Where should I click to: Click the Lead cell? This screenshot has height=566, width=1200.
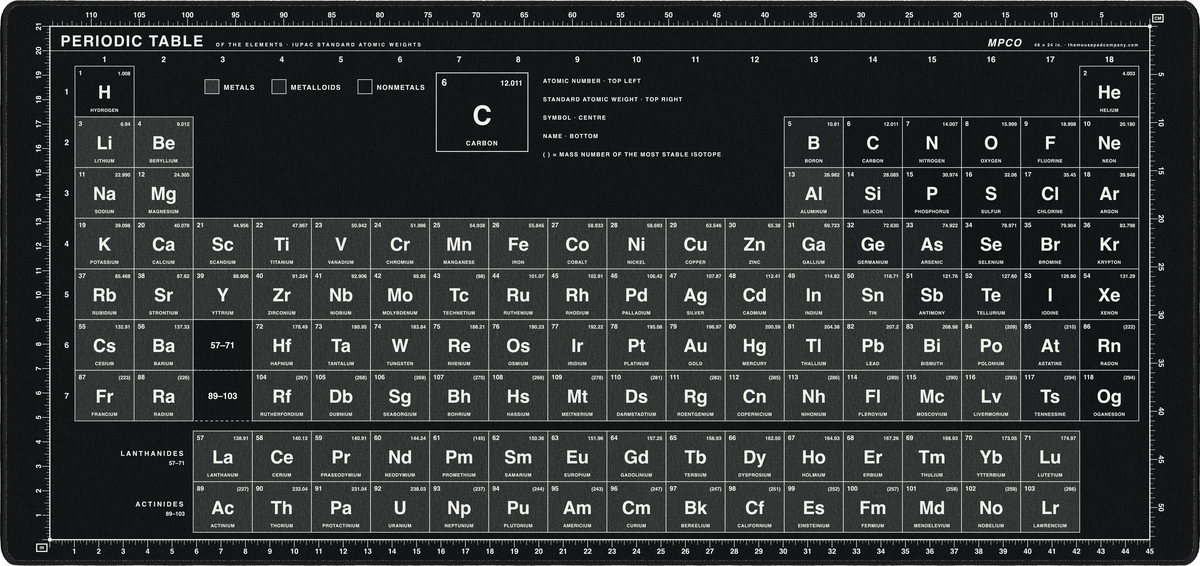click(873, 345)
